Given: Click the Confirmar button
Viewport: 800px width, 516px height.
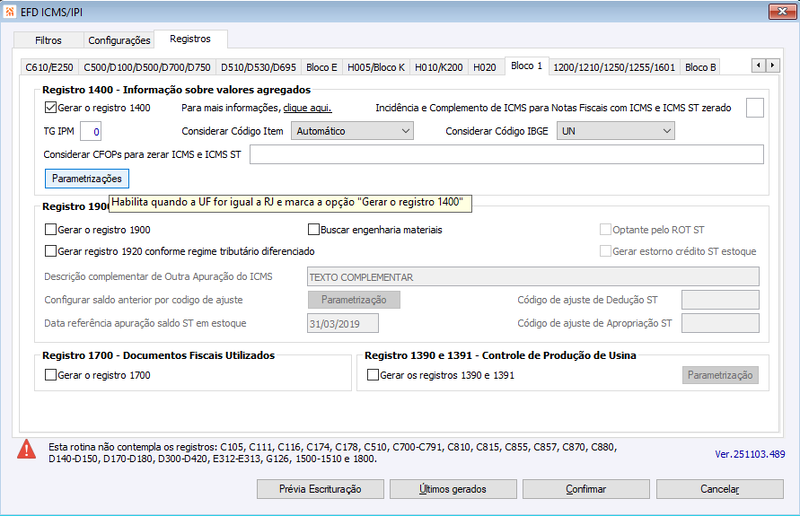Looking at the screenshot, I should pos(586,489).
